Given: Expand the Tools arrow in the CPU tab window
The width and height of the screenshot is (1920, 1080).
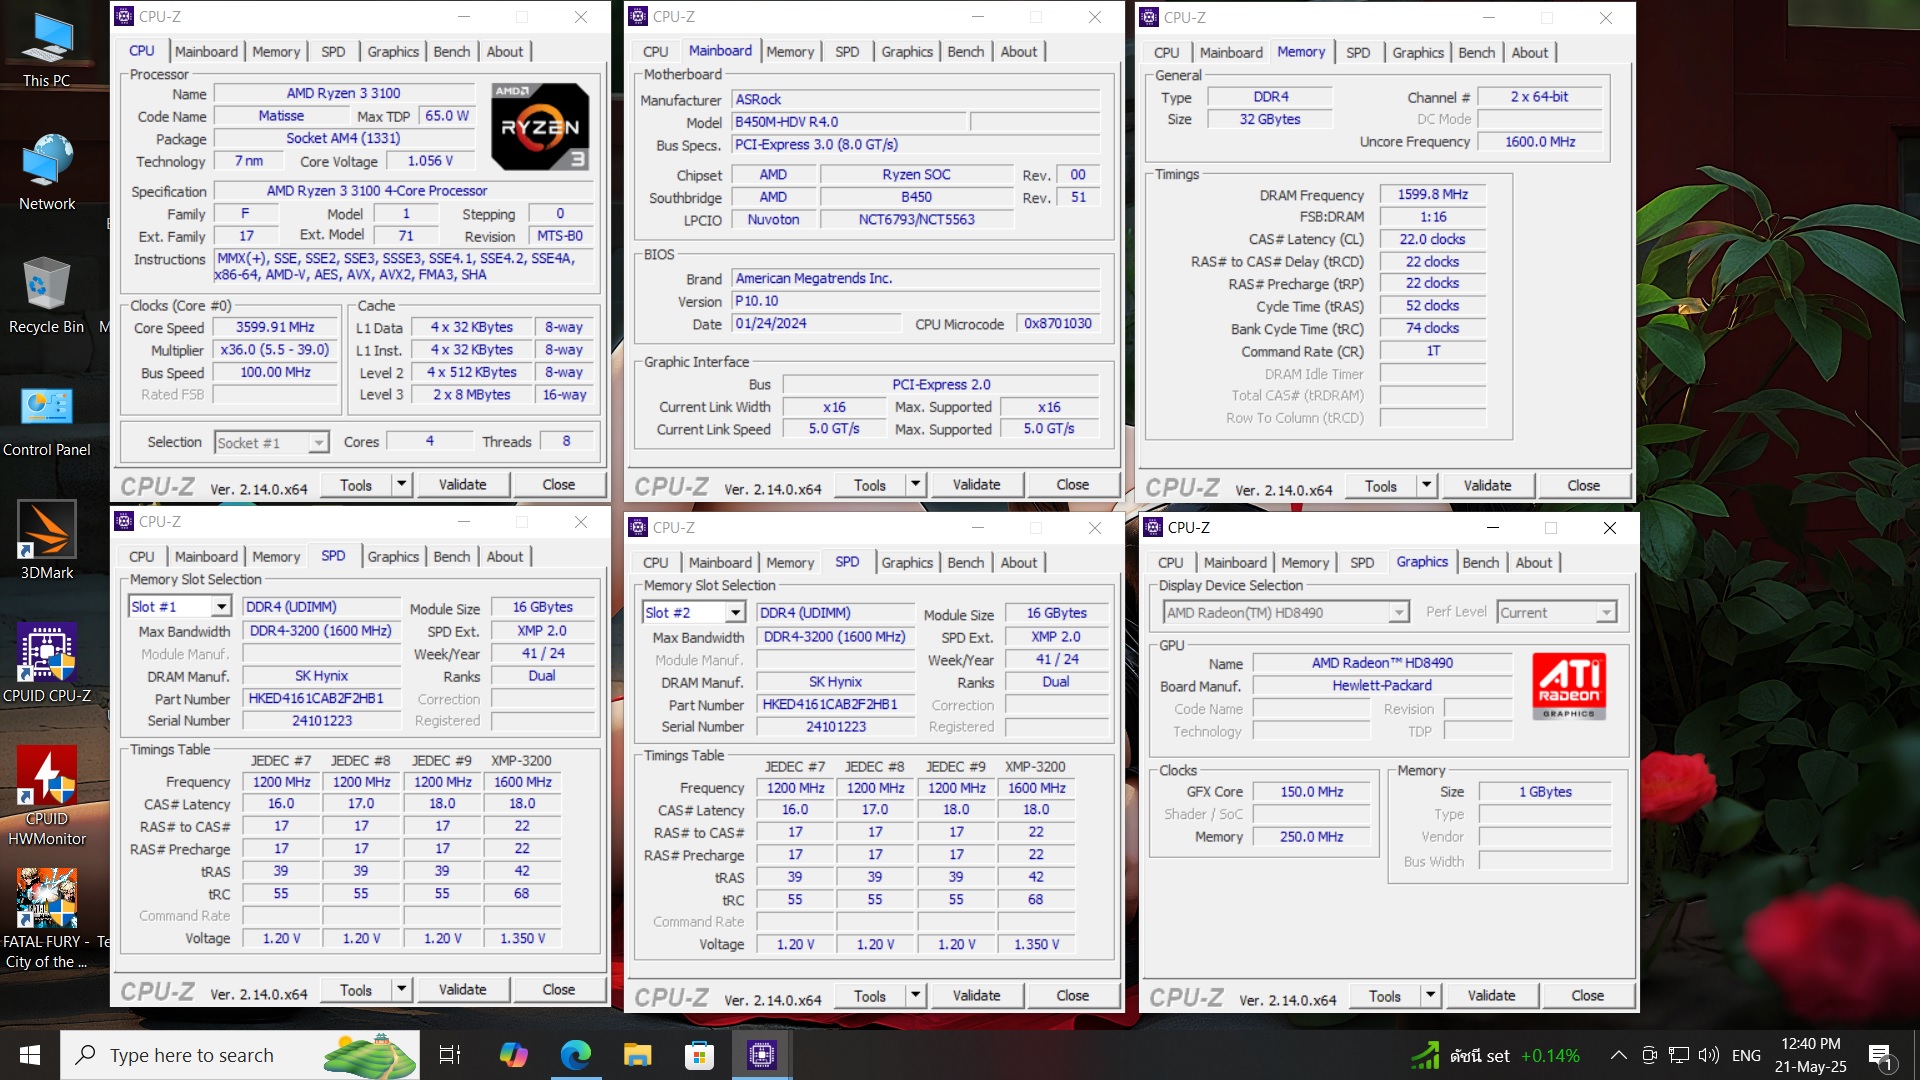Looking at the screenshot, I should click(x=401, y=485).
